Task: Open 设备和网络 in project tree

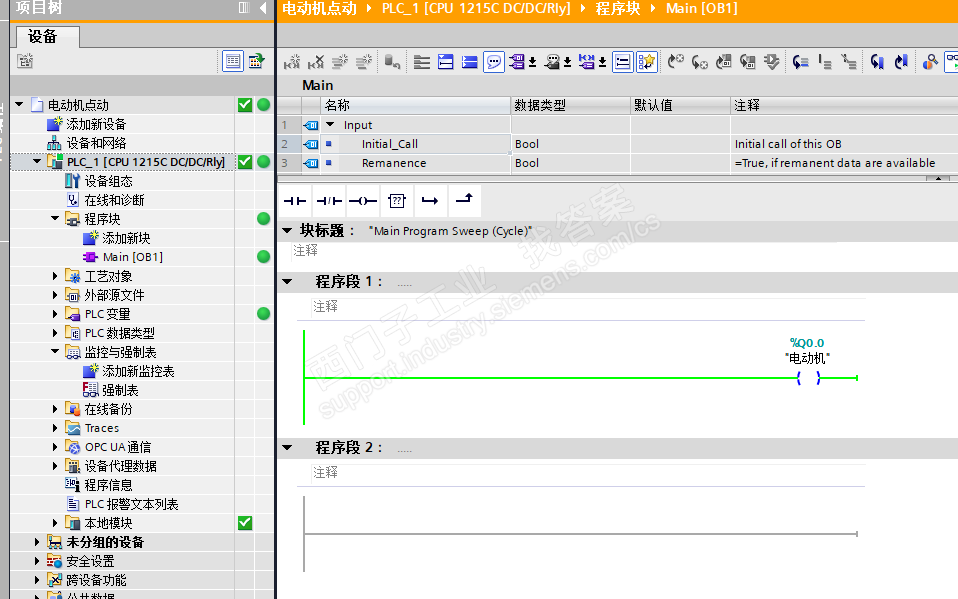Action: (96, 143)
